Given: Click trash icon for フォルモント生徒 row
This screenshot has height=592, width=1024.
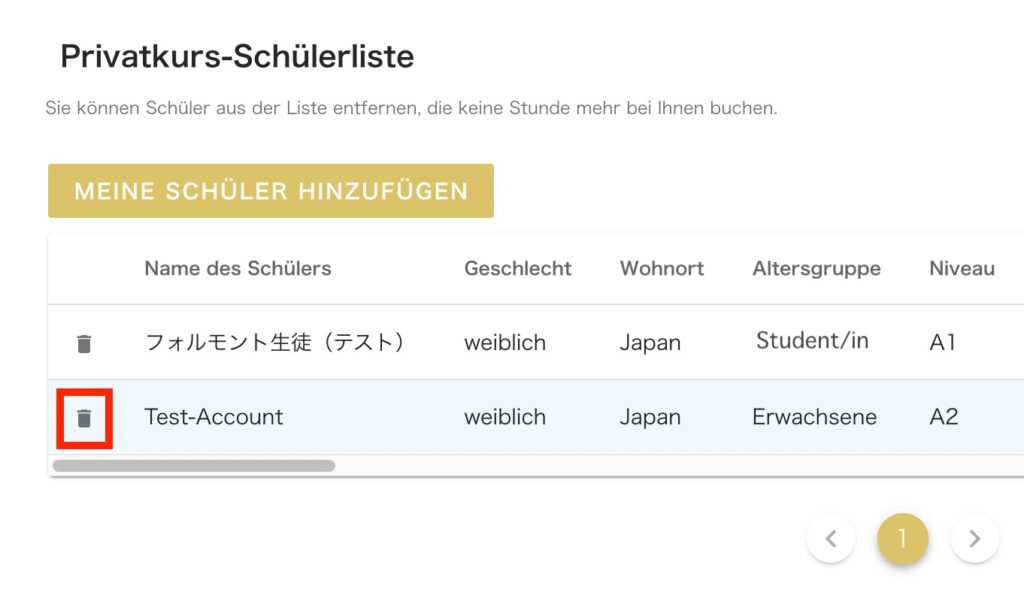Looking at the screenshot, I should pos(84,344).
